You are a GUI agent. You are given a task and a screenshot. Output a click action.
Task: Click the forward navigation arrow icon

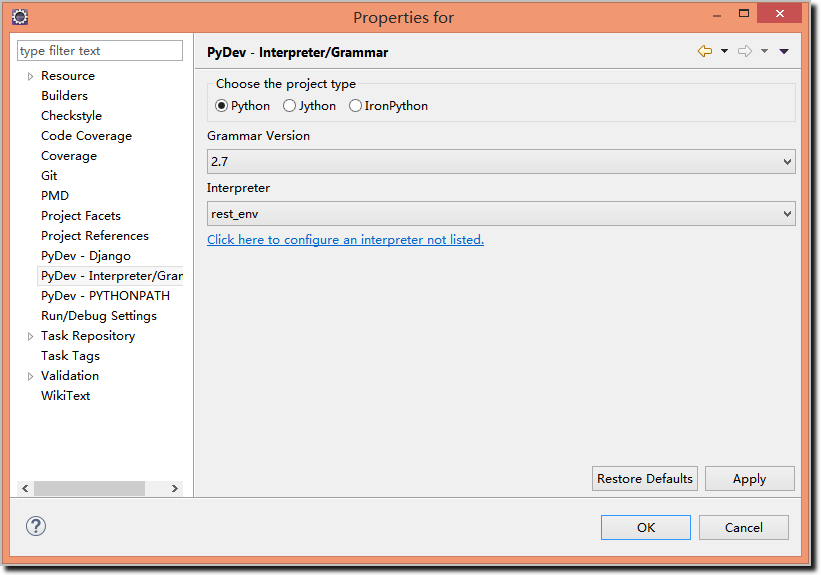745,51
